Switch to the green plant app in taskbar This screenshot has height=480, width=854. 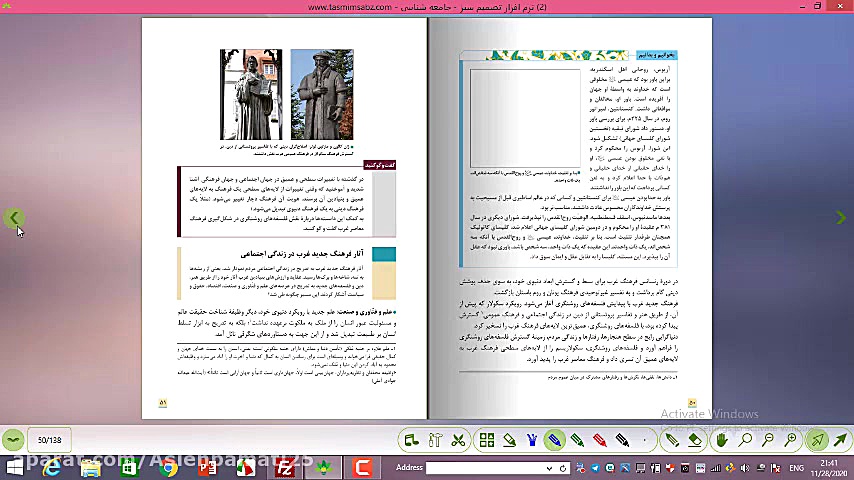click(x=324, y=467)
